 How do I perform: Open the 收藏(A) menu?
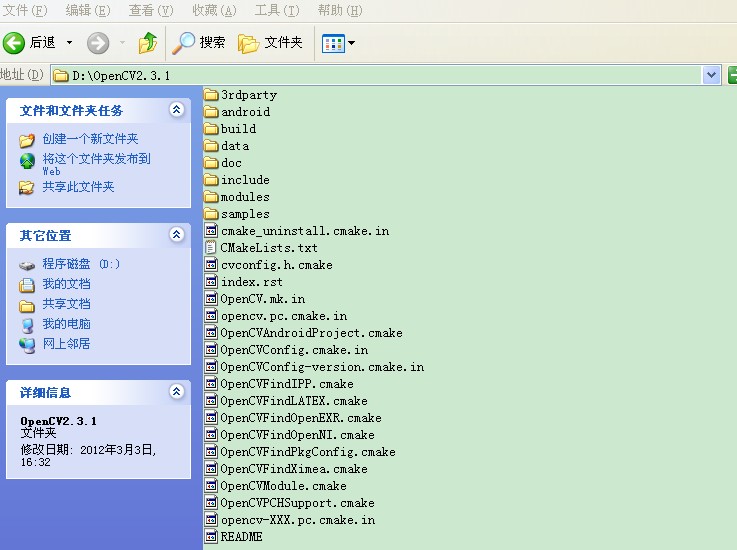tap(214, 10)
